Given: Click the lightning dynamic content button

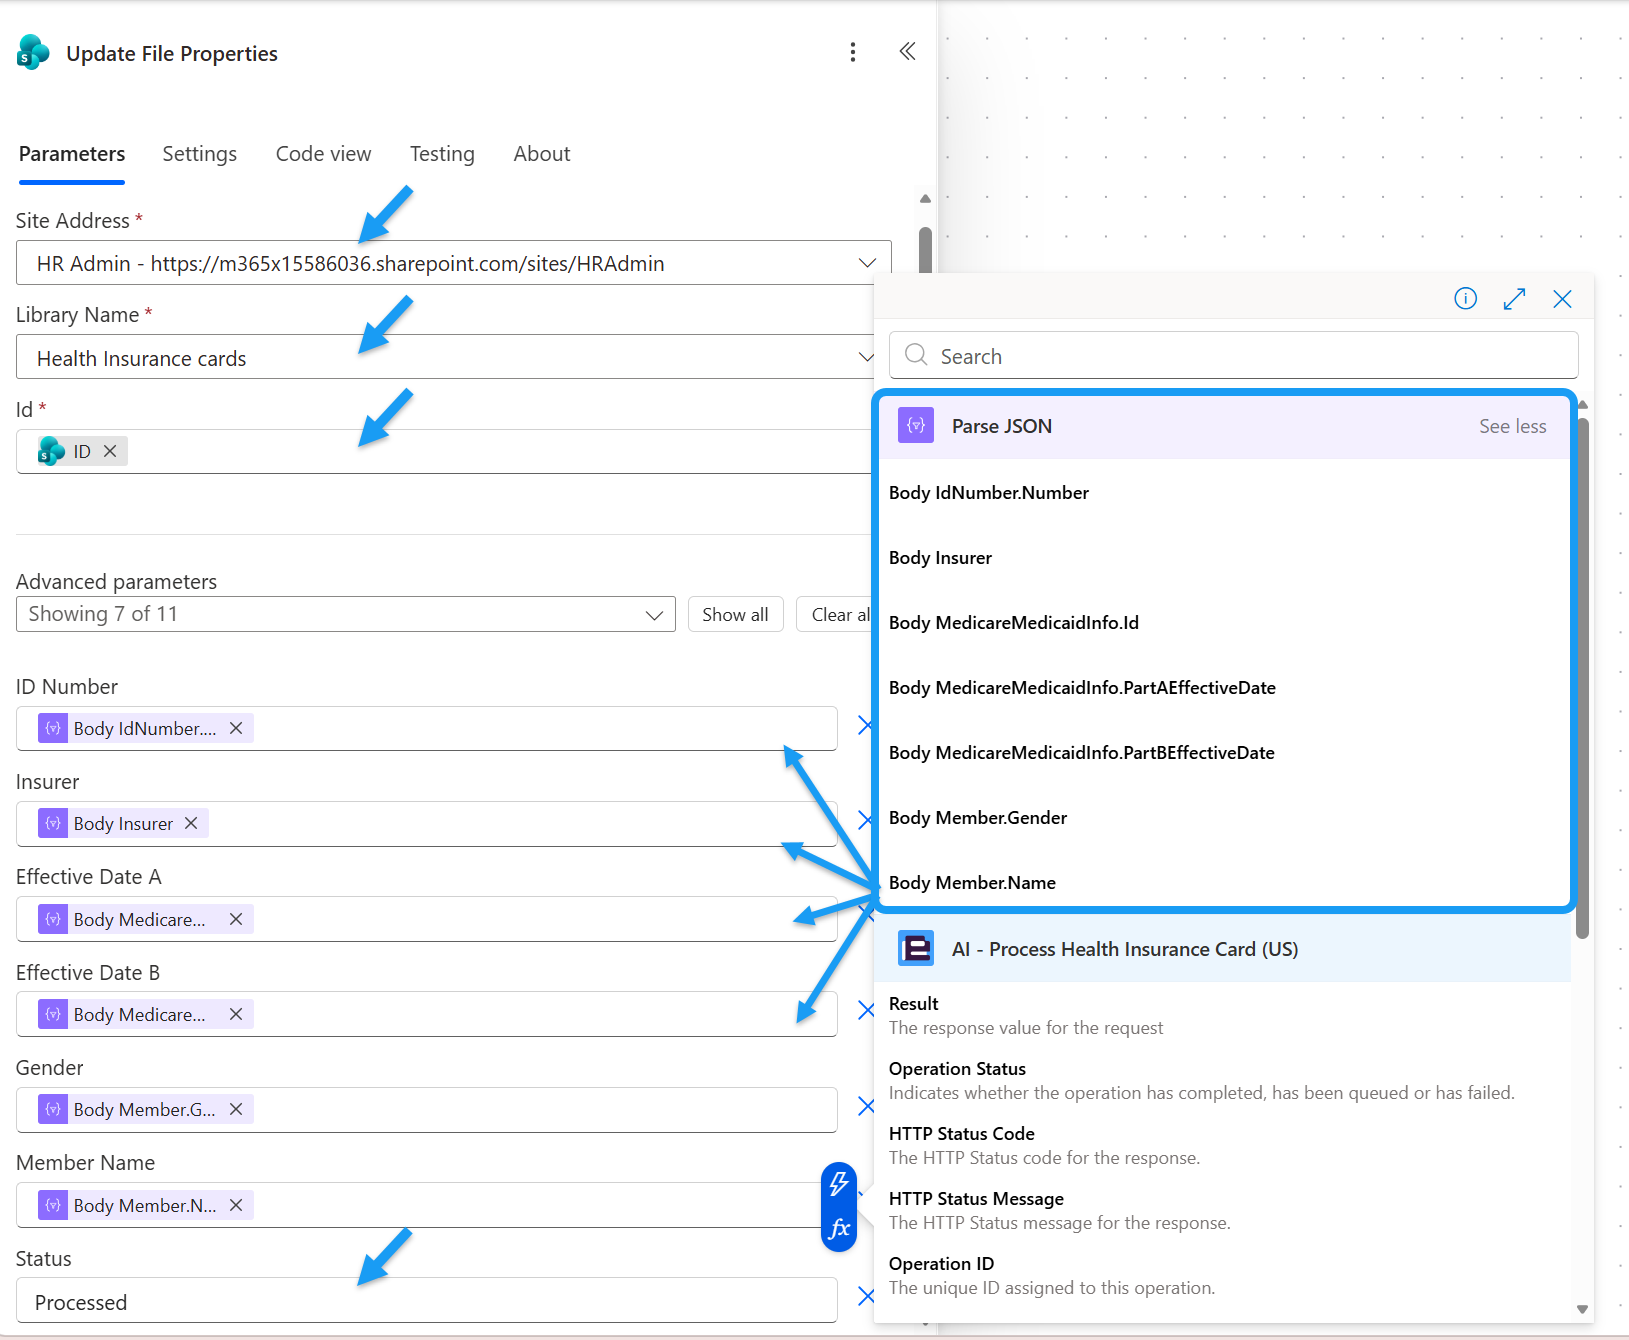Looking at the screenshot, I should (x=839, y=1184).
